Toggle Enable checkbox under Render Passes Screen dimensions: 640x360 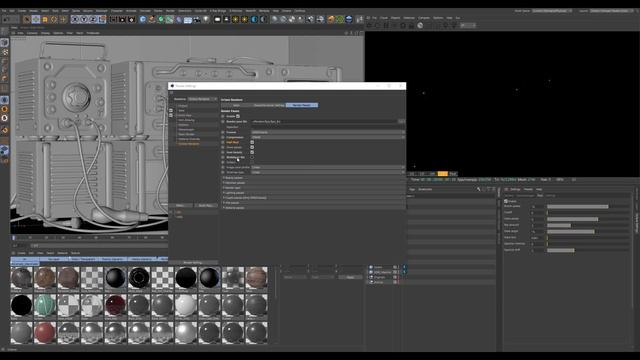point(238,116)
